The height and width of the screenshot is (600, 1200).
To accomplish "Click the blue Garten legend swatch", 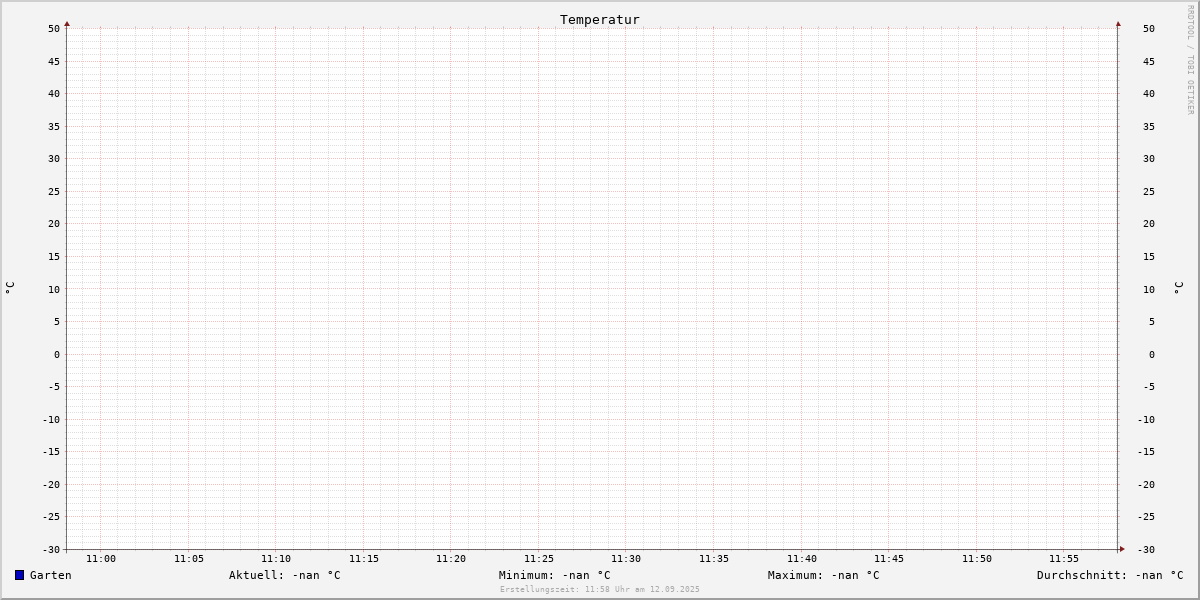I will pyautogui.click(x=19, y=575).
